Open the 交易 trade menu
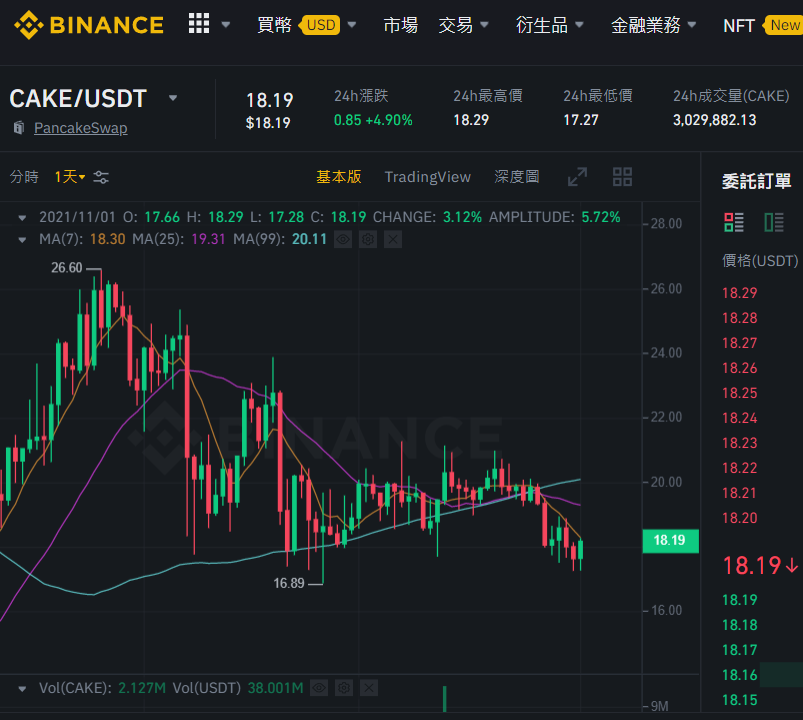This screenshot has height=720, width=803. pos(455,25)
